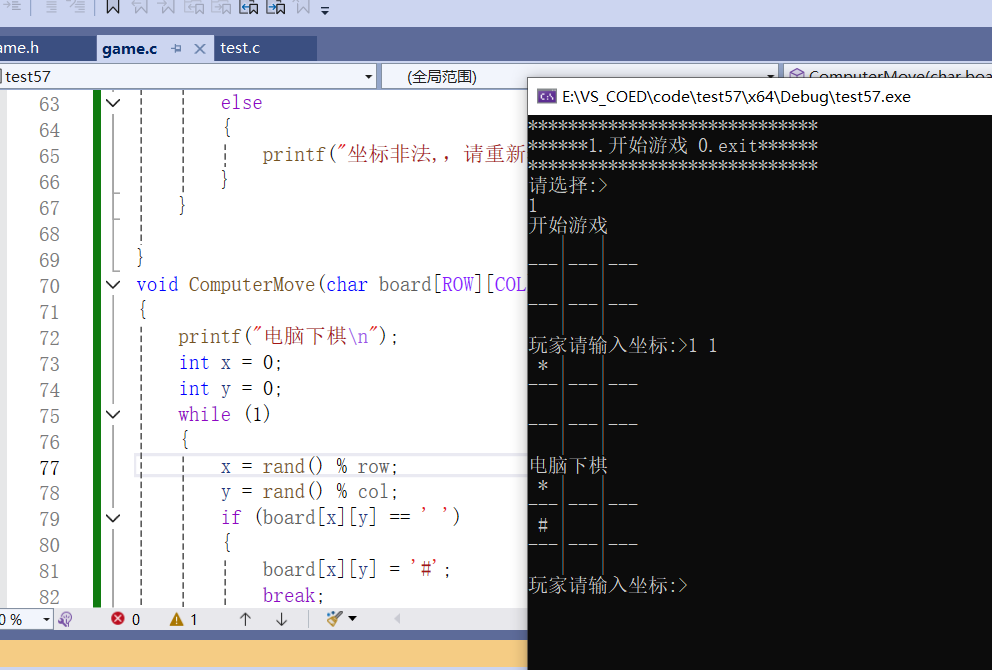Open the ComputerMove member dropdown
This screenshot has width=992, height=670.
pyautogui.click(x=888, y=77)
